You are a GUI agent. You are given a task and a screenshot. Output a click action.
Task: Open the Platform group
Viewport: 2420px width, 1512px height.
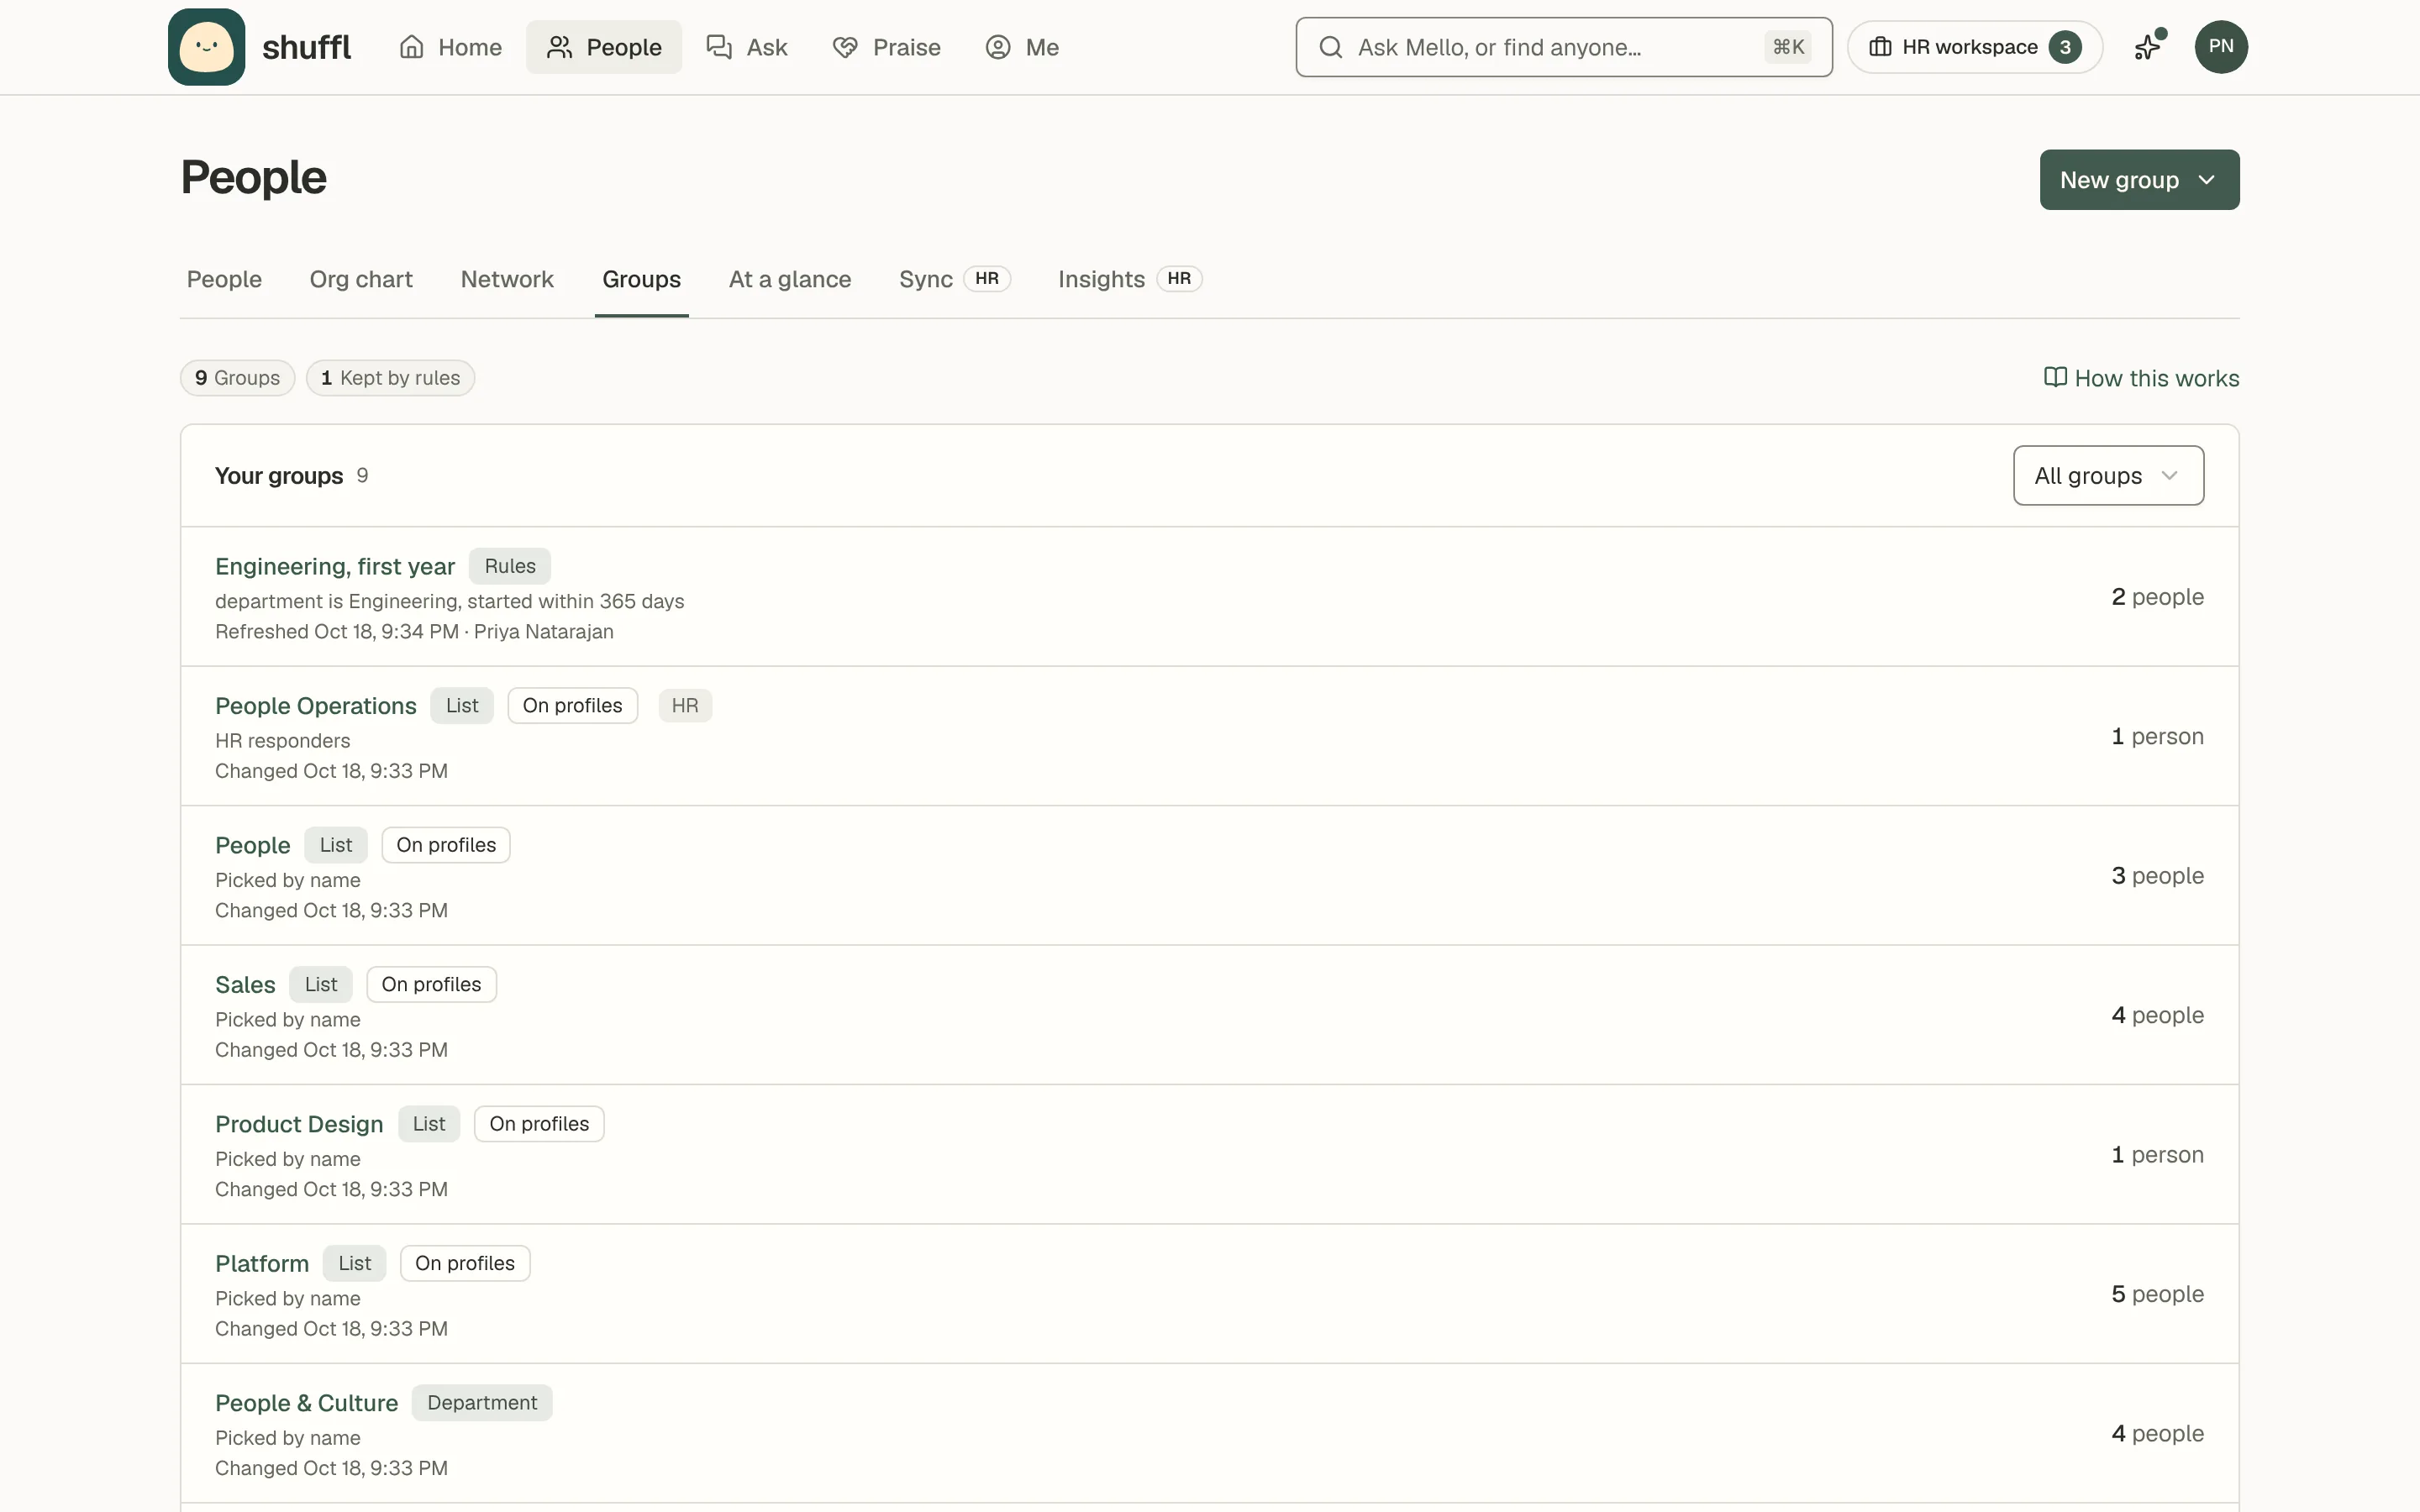[262, 1264]
